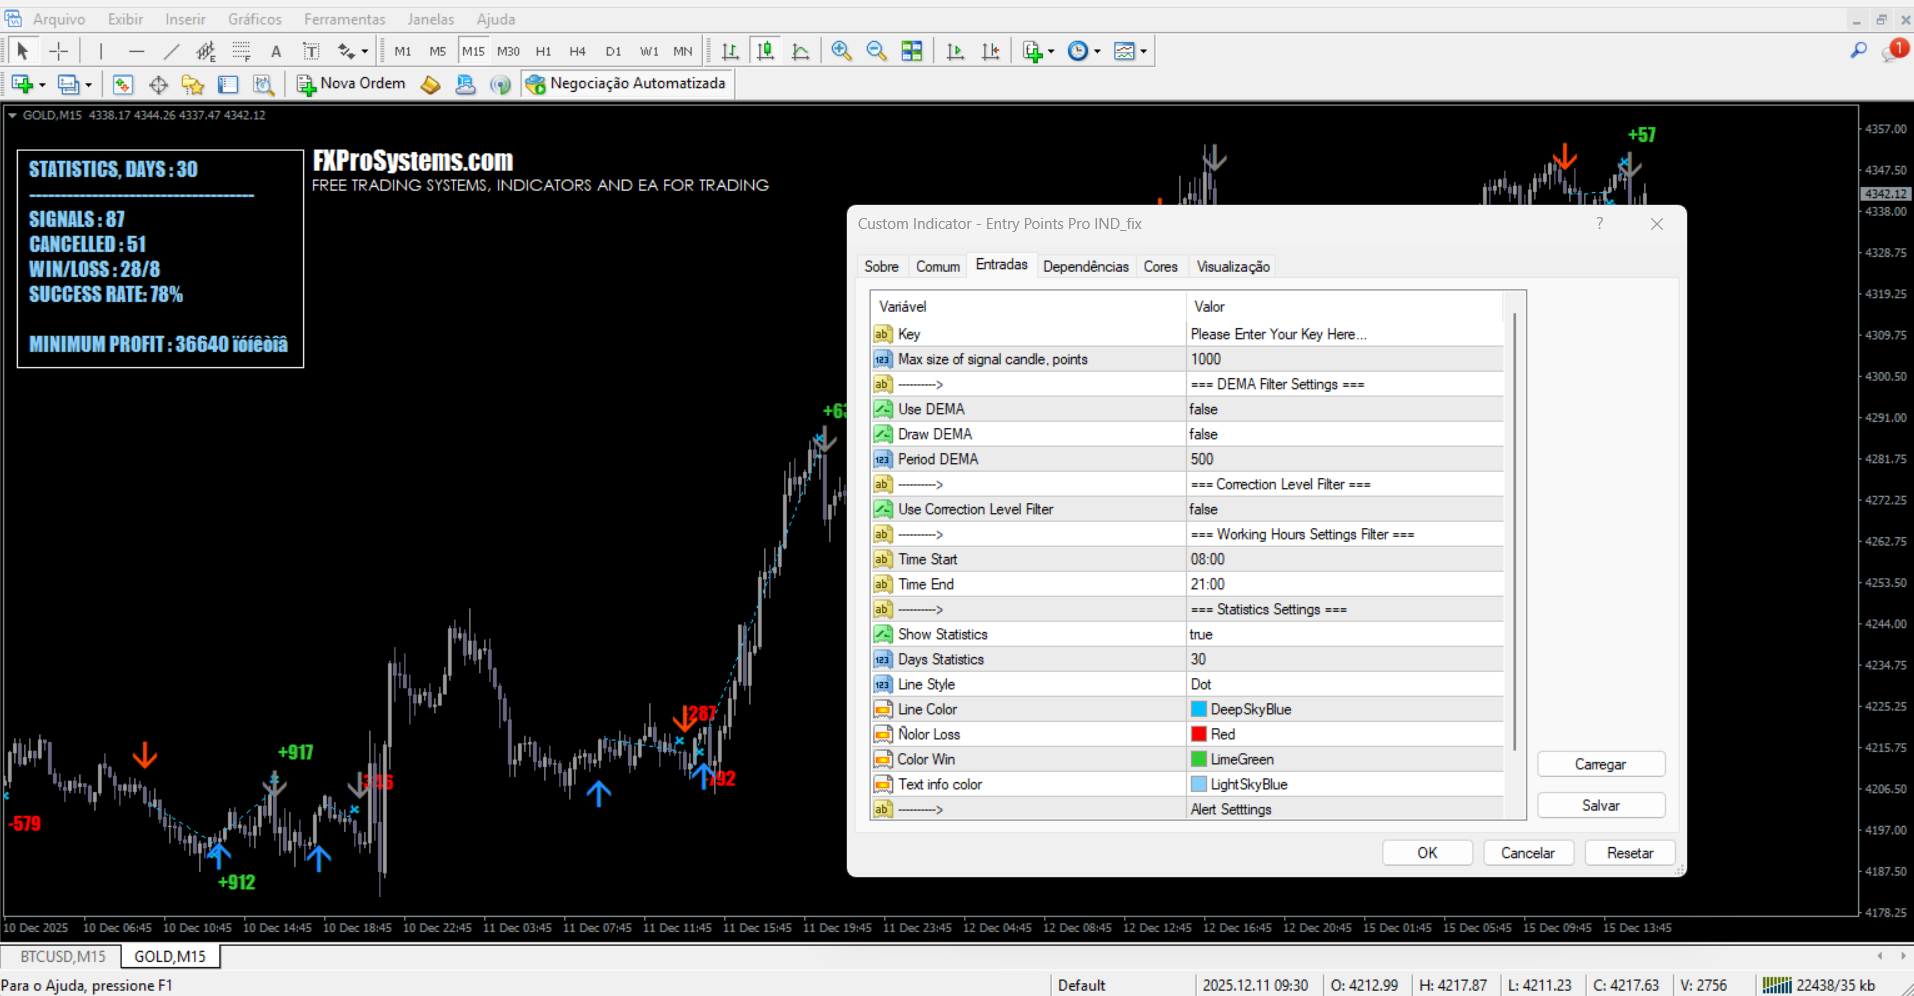Zoom in on the chart
The height and width of the screenshot is (996, 1914).
coord(841,51)
